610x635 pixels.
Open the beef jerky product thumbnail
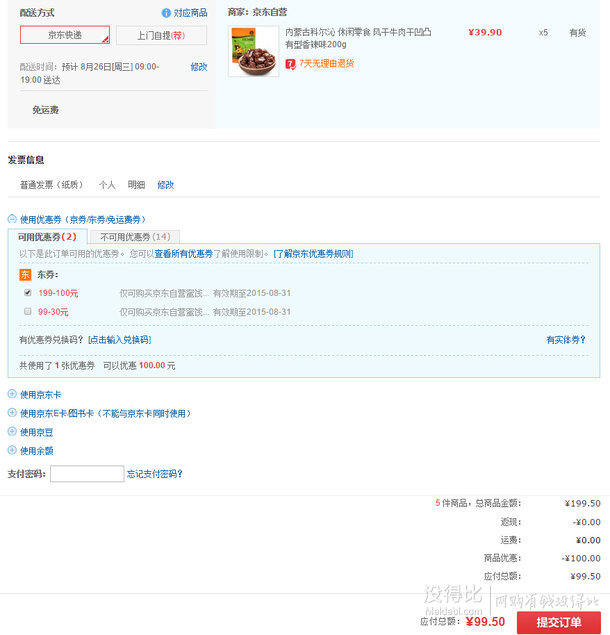(254, 51)
